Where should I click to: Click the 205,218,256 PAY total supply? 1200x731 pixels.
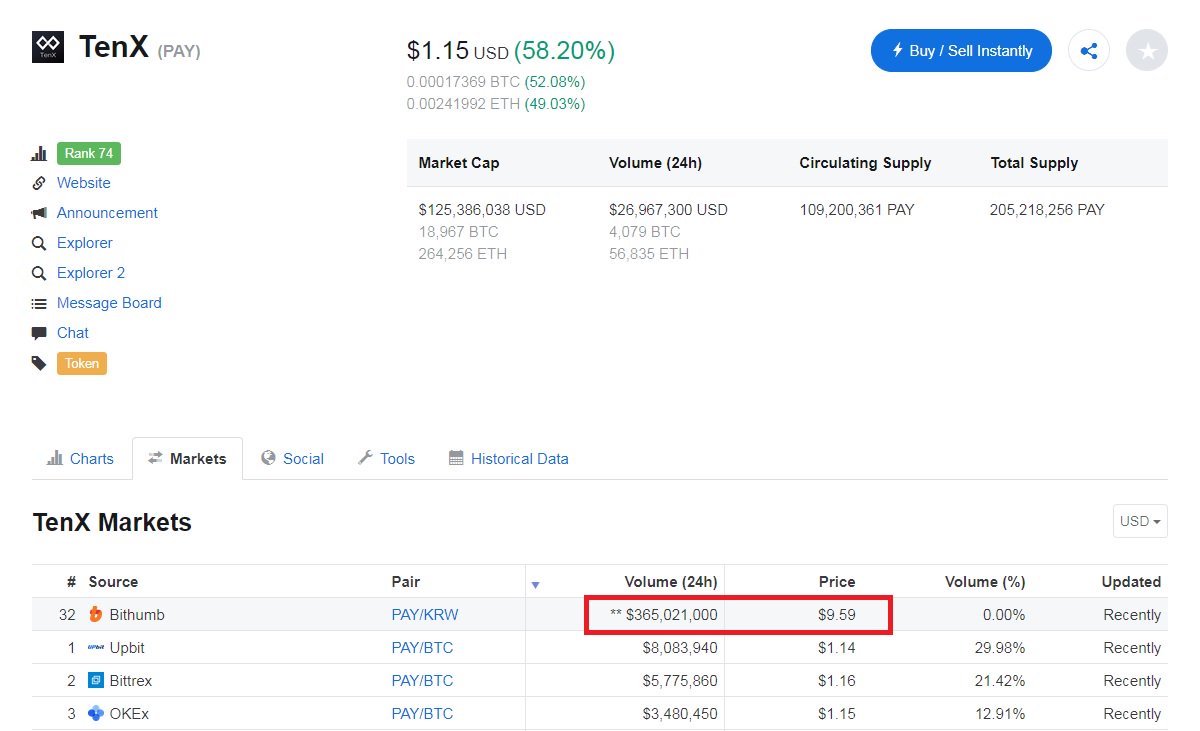(x=1048, y=210)
